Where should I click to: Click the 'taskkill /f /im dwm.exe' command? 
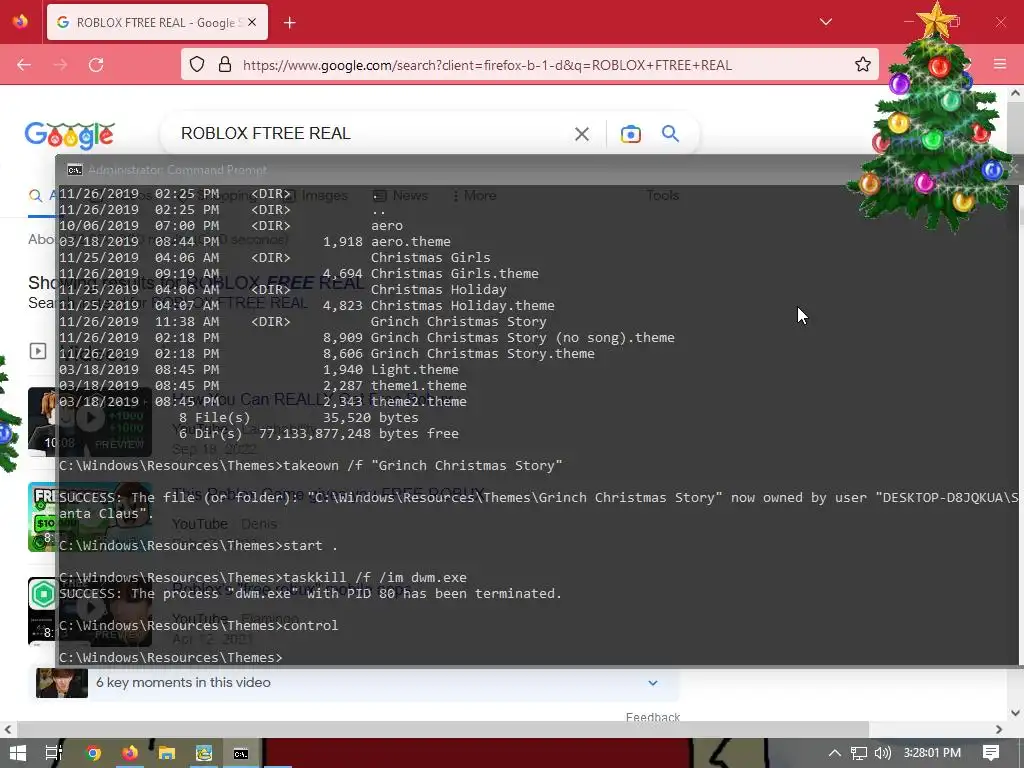[x=375, y=577]
